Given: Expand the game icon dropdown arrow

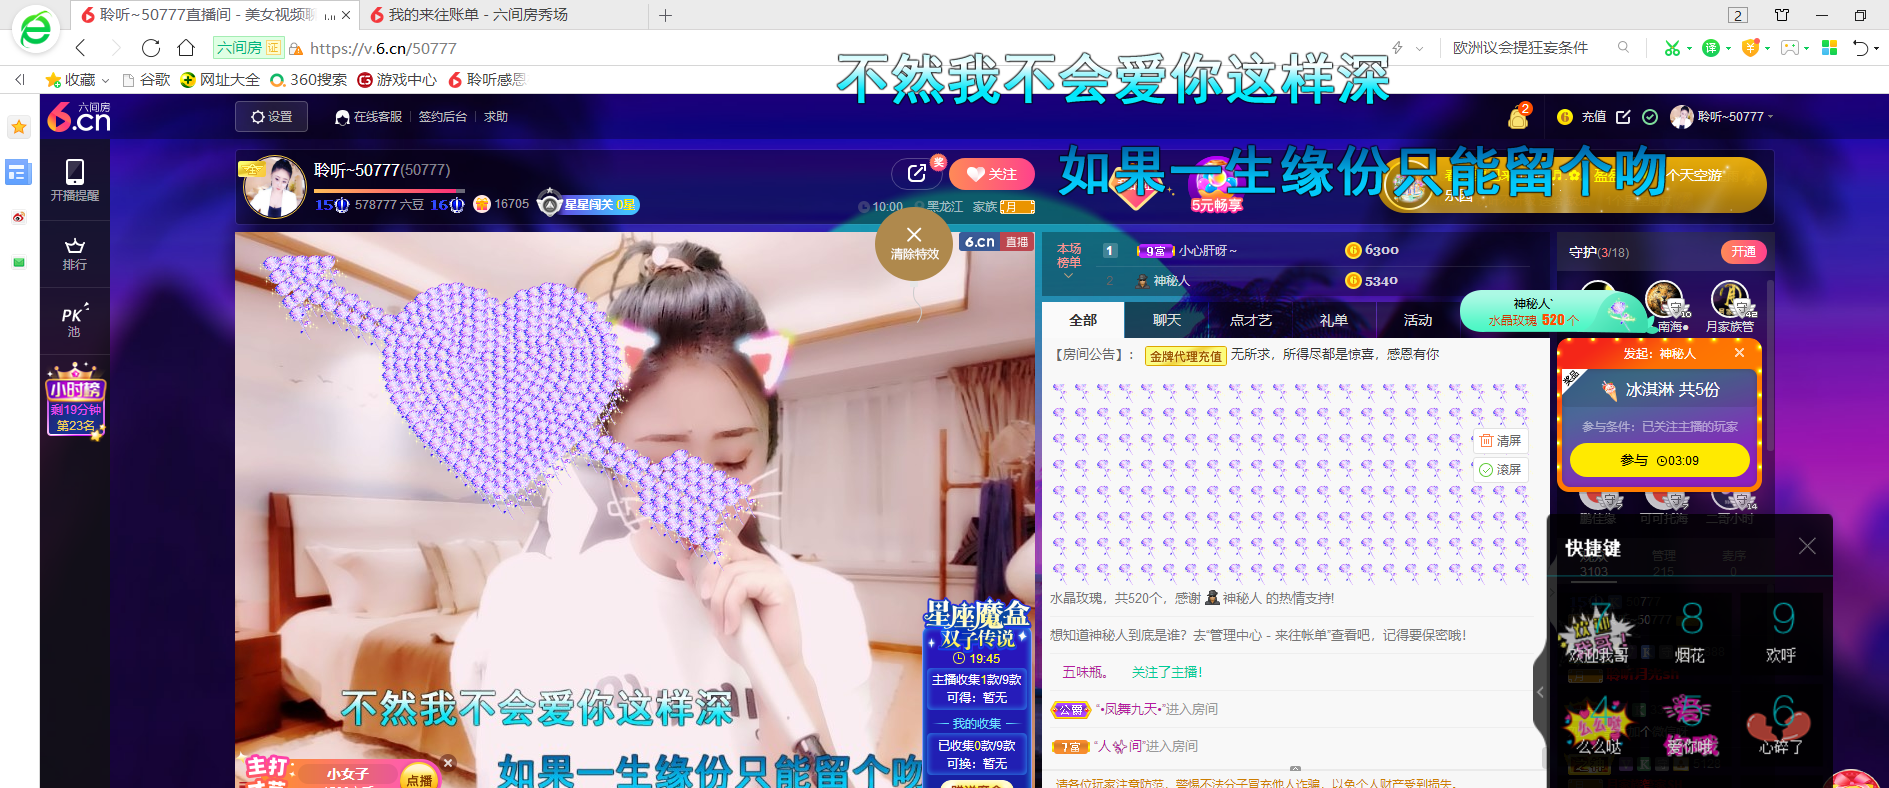Looking at the screenshot, I should [x=1807, y=48].
